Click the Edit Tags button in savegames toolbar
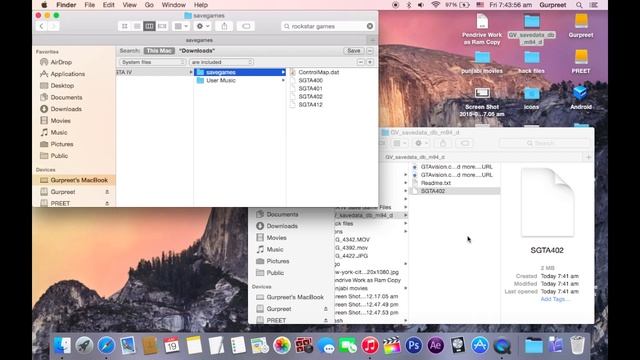This screenshot has width=640, height=360. (246, 26)
